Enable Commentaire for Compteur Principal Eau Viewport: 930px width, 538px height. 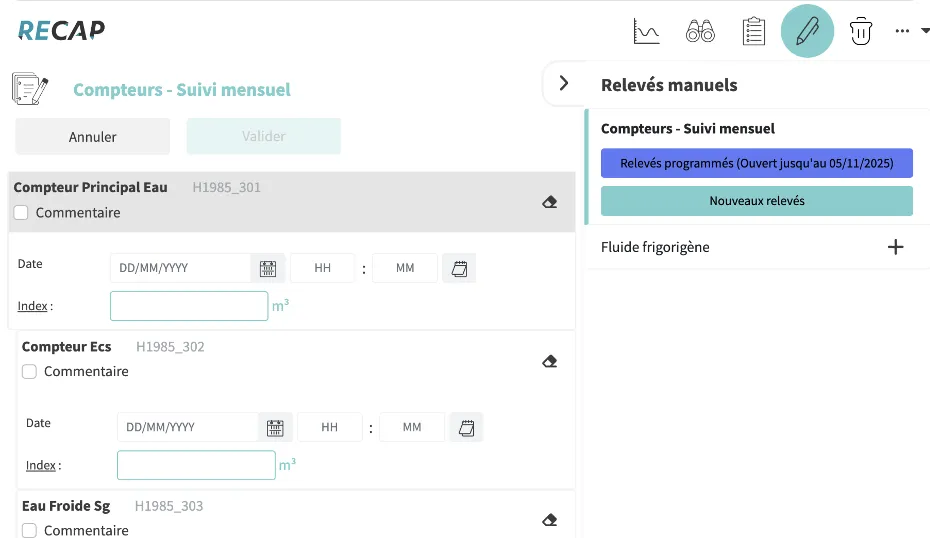(22, 213)
